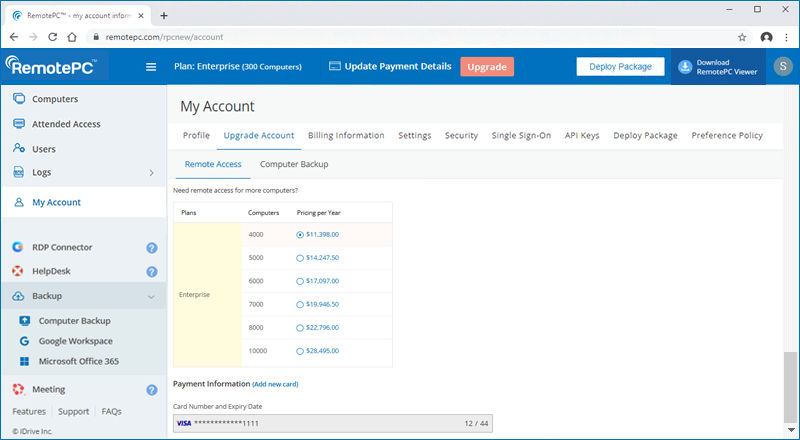Image resolution: width=800 pixels, height=440 pixels.
Task: Collapse the Backup sidebar section
Action: pyautogui.click(x=151, y=297)
